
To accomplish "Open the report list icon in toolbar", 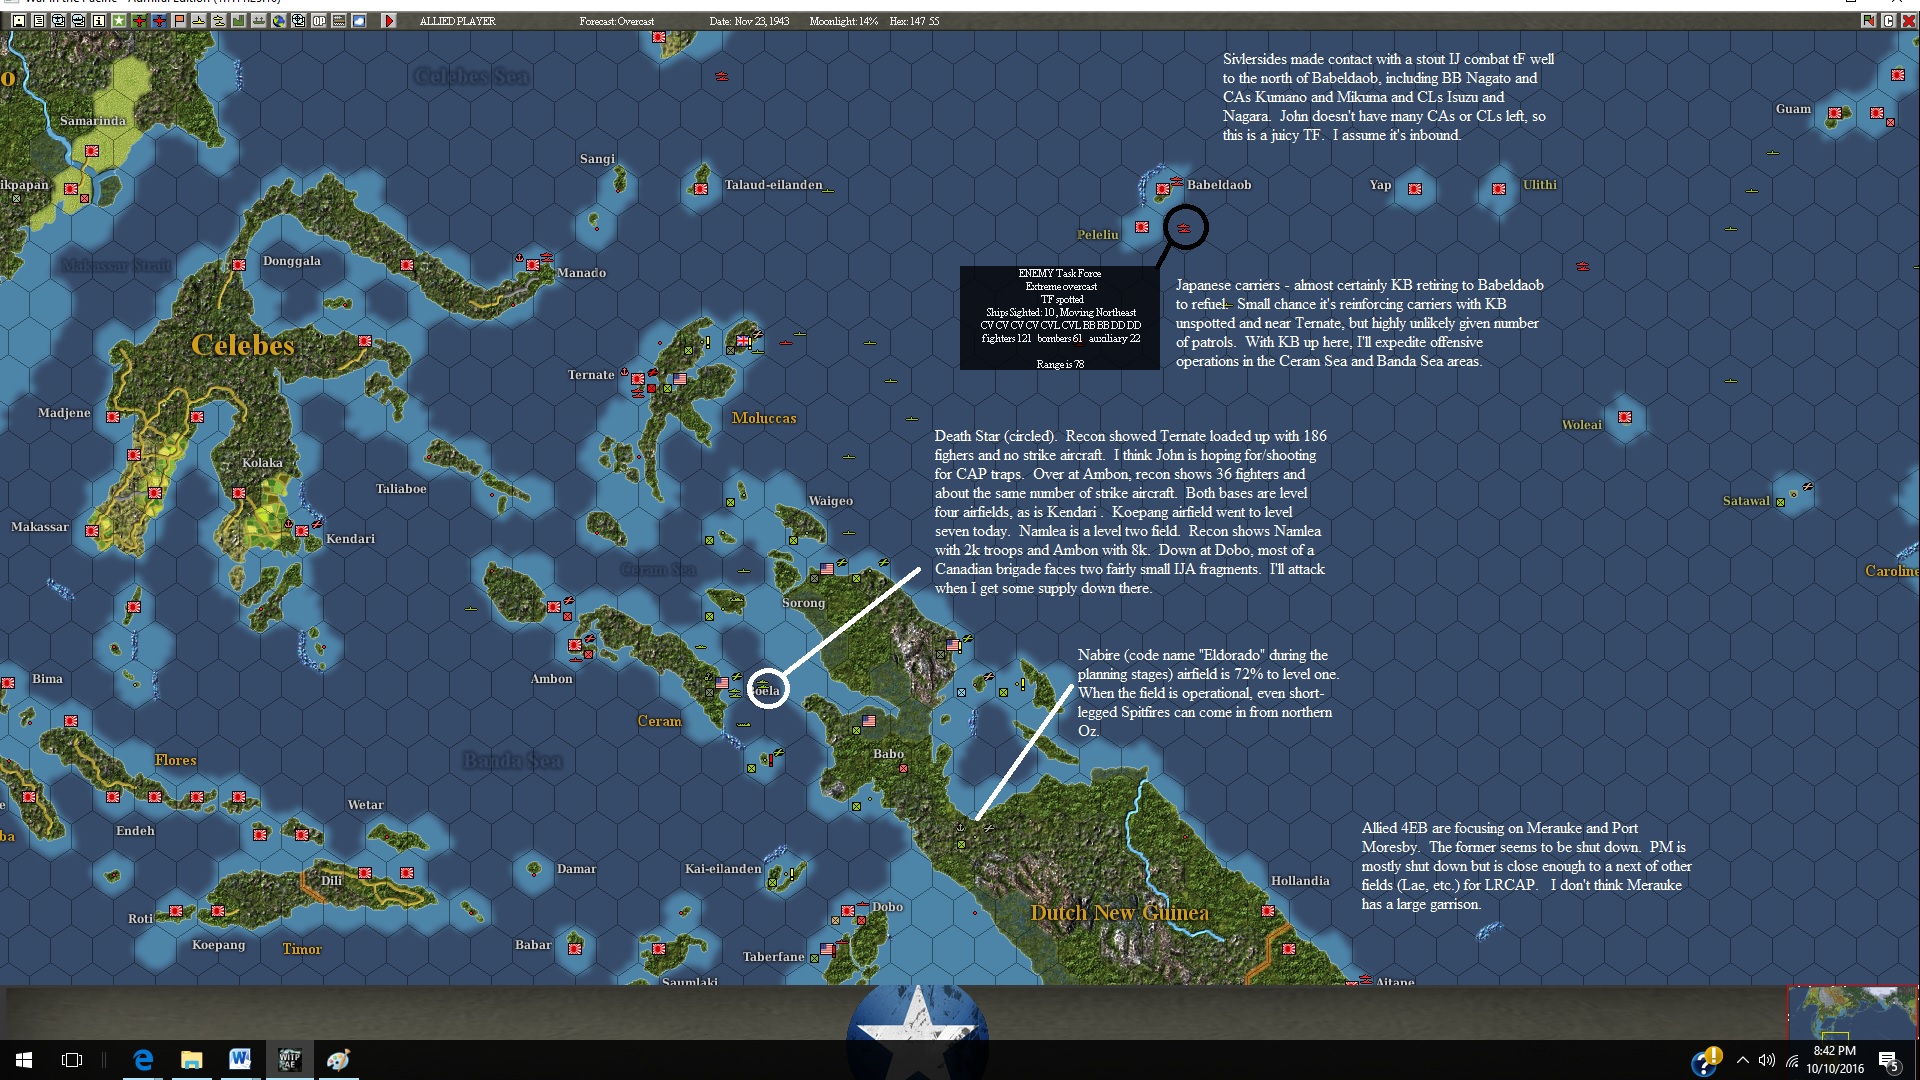I will 38,20.
